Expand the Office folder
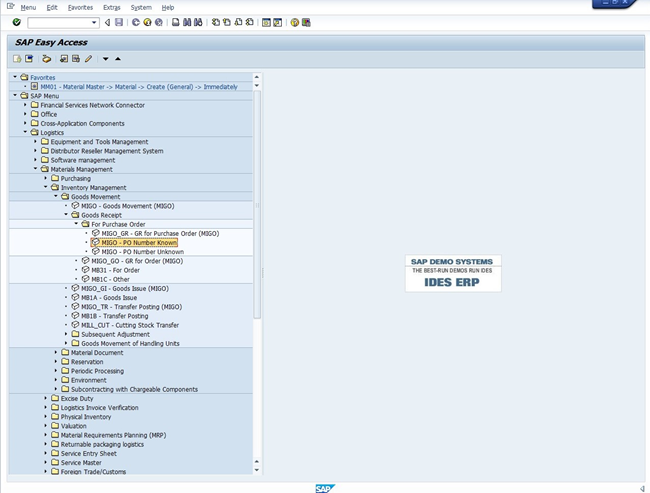The height and width of the screenshot is (493, 650). click(25, 114)
